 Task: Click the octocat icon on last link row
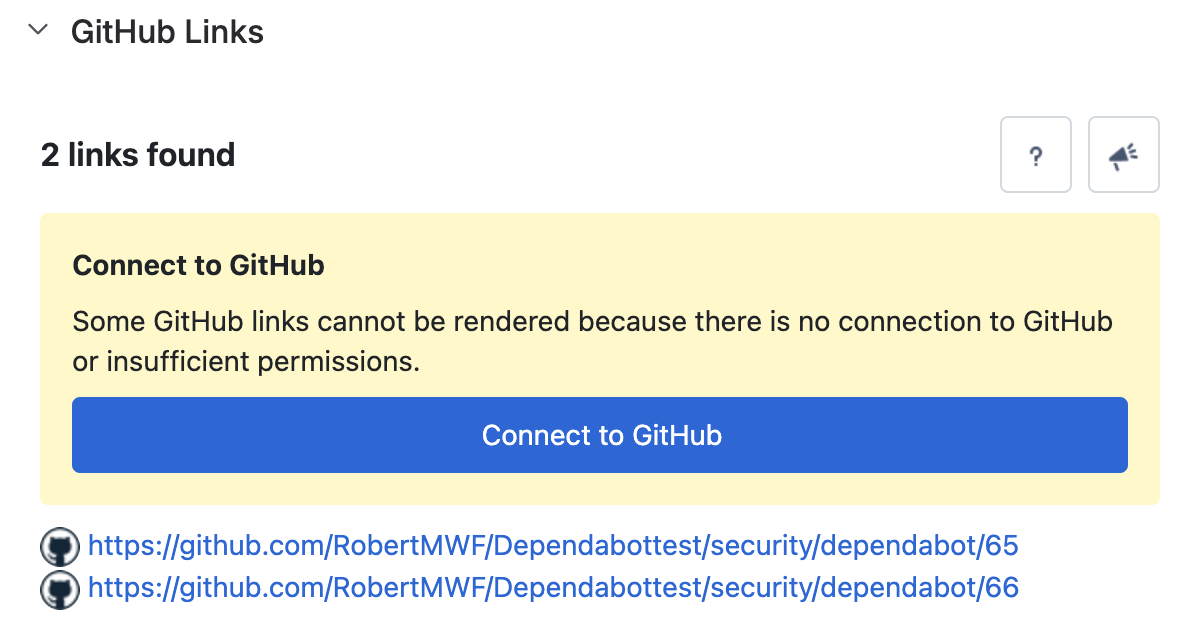coord(60,589)
